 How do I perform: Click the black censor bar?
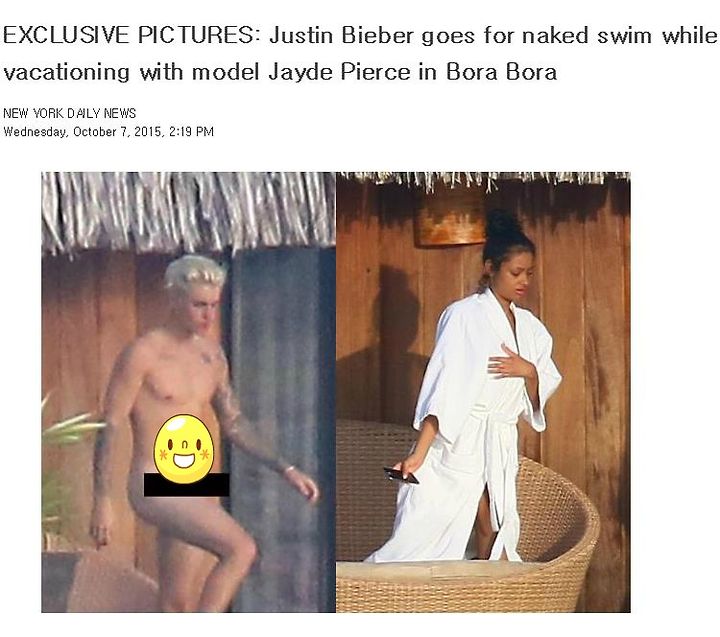[x=186, y=485]
